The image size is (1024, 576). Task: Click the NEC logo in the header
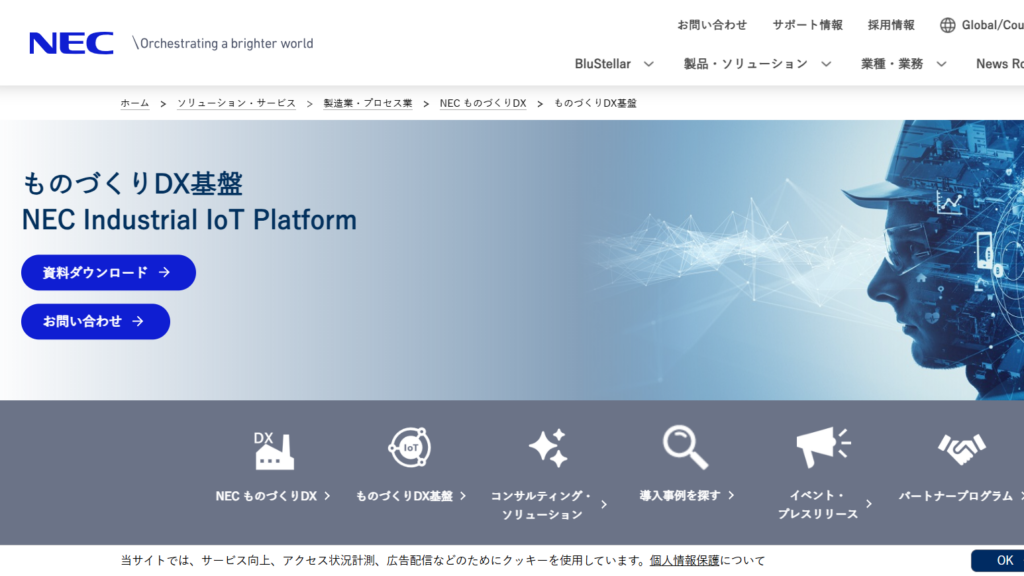pos(70,42)
